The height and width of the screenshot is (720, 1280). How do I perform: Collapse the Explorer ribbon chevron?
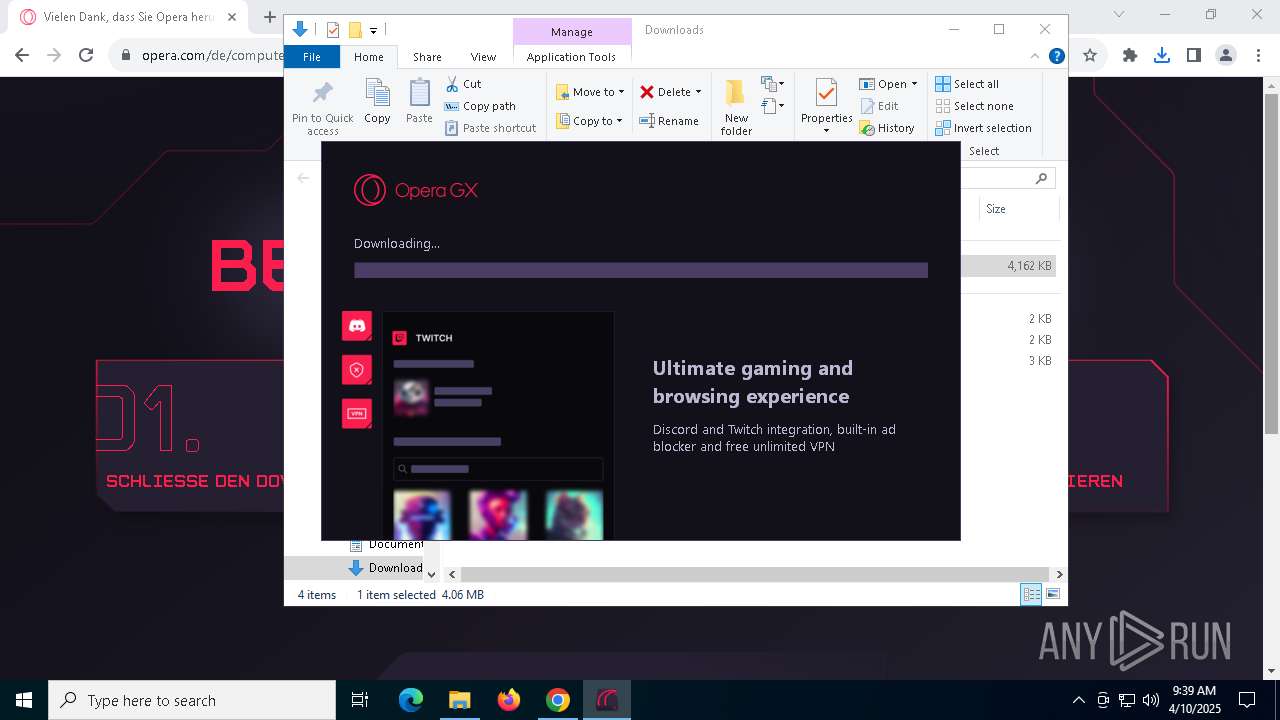tap(1035, 57)
